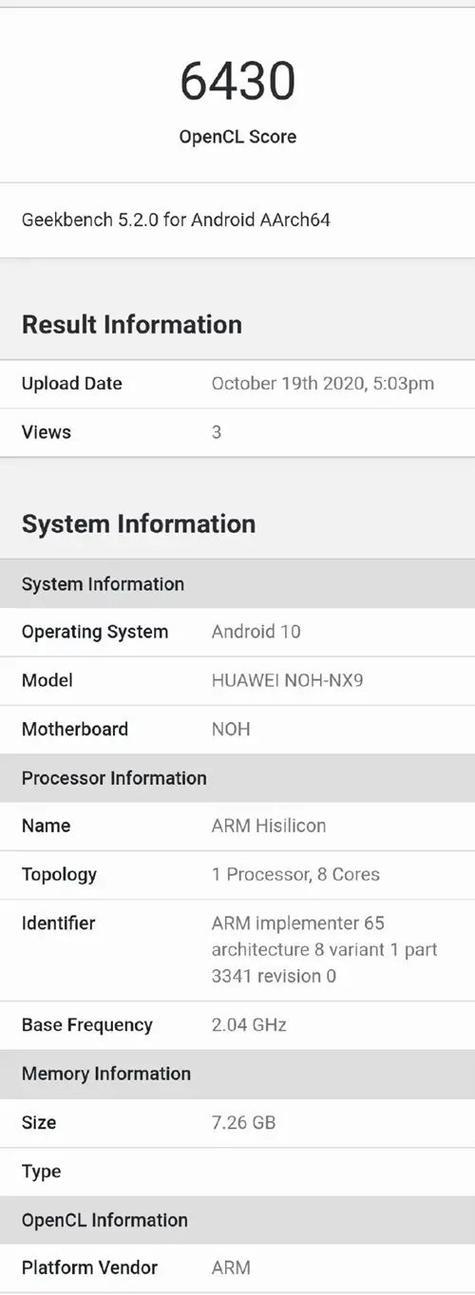
Task: Select the memory Size value 7.26 GB
Action: pyautogui.click(x=244, y=1122)
